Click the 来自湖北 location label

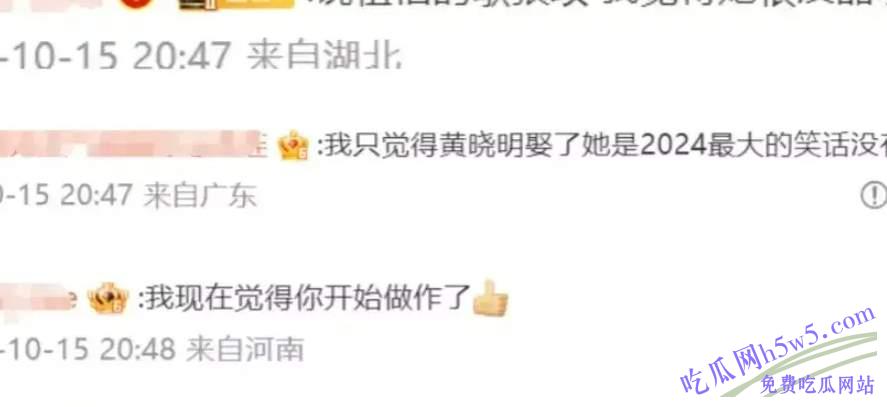(x=325, y=55)
